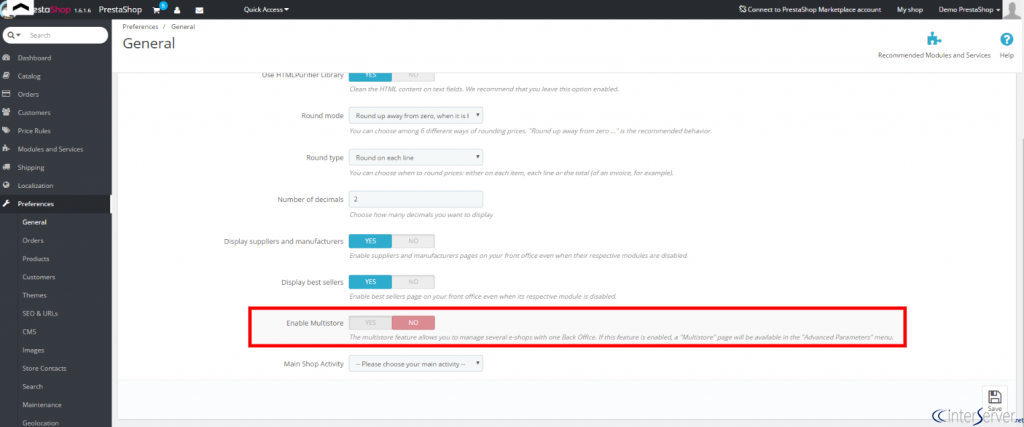Open Orders submenu under Preferences
Screen dimensions: 1024x427
(33, 240)
